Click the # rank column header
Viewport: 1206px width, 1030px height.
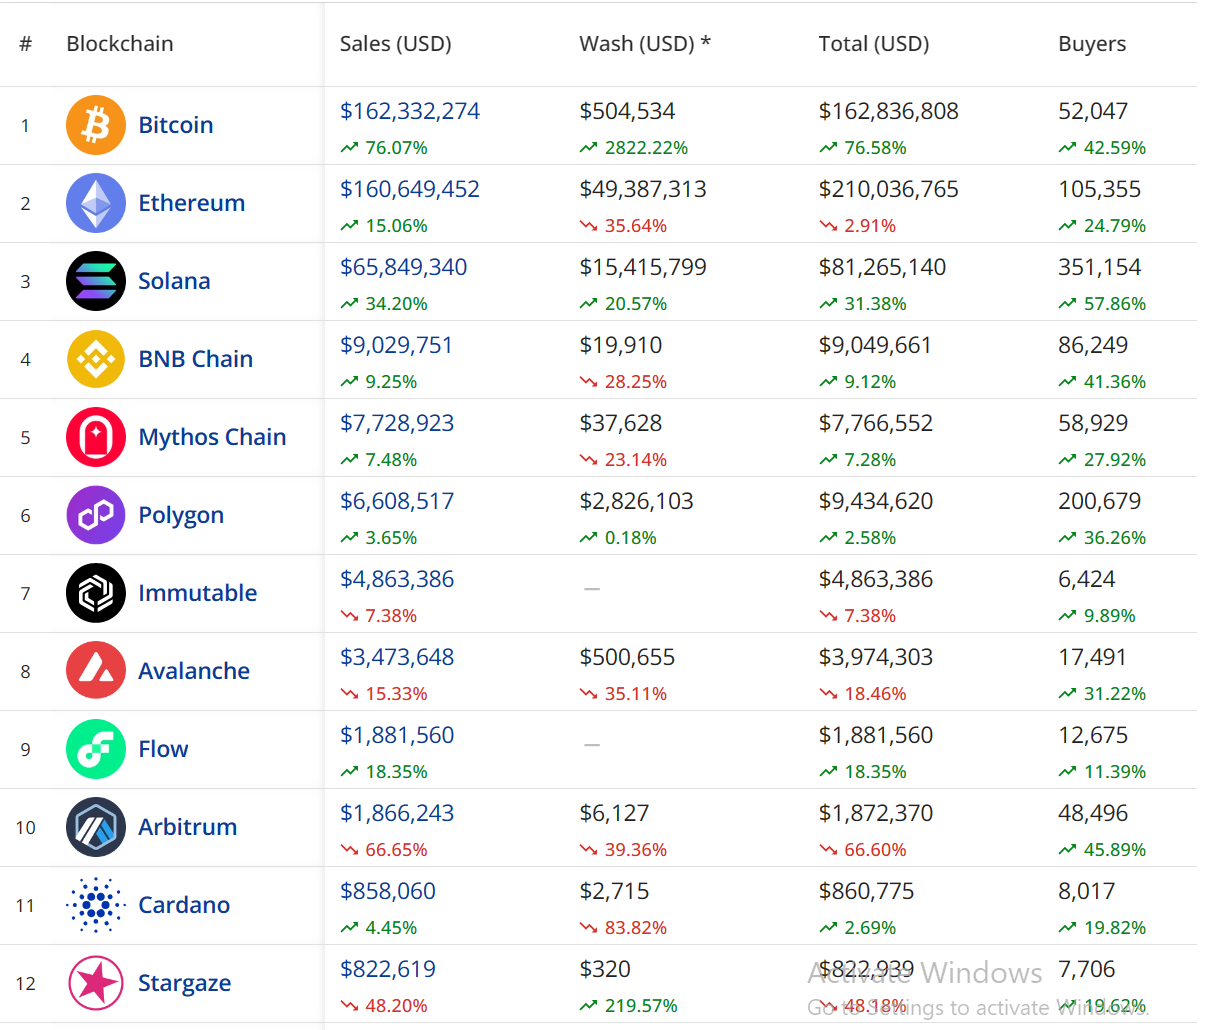click(x=26, y=44)
